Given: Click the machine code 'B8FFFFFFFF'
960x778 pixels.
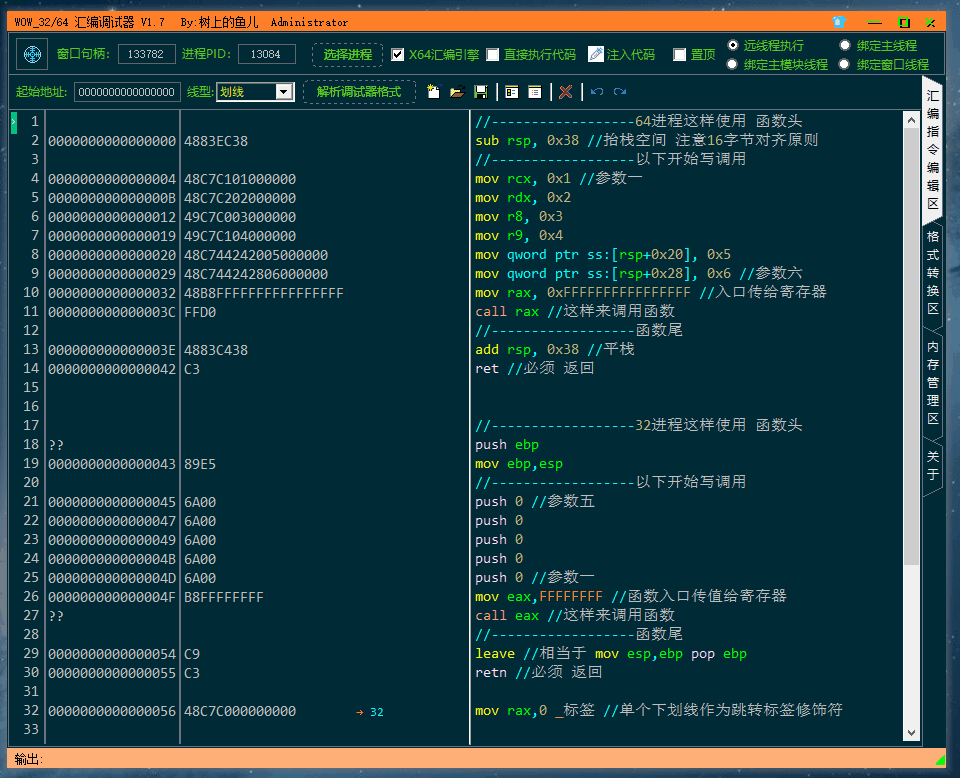Looking at the screenshot, I should [223, 597].
